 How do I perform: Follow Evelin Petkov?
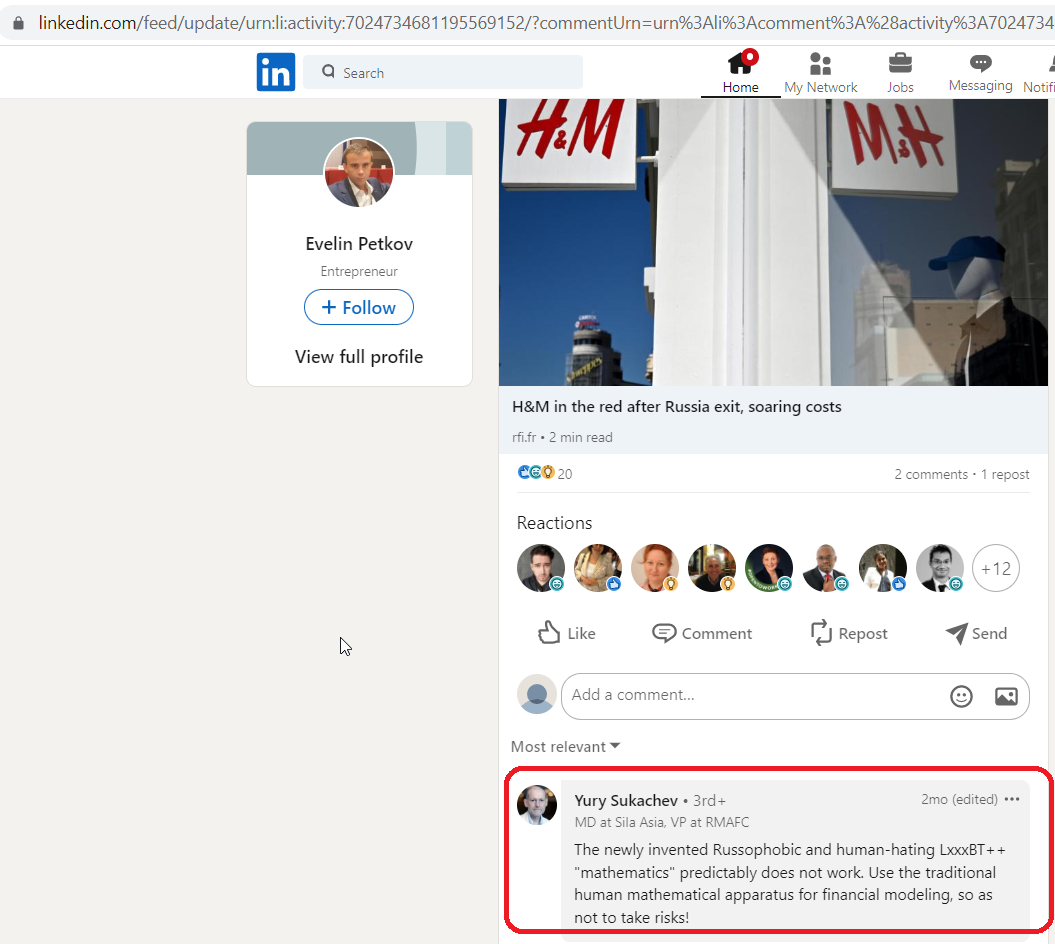coord(359,307)
